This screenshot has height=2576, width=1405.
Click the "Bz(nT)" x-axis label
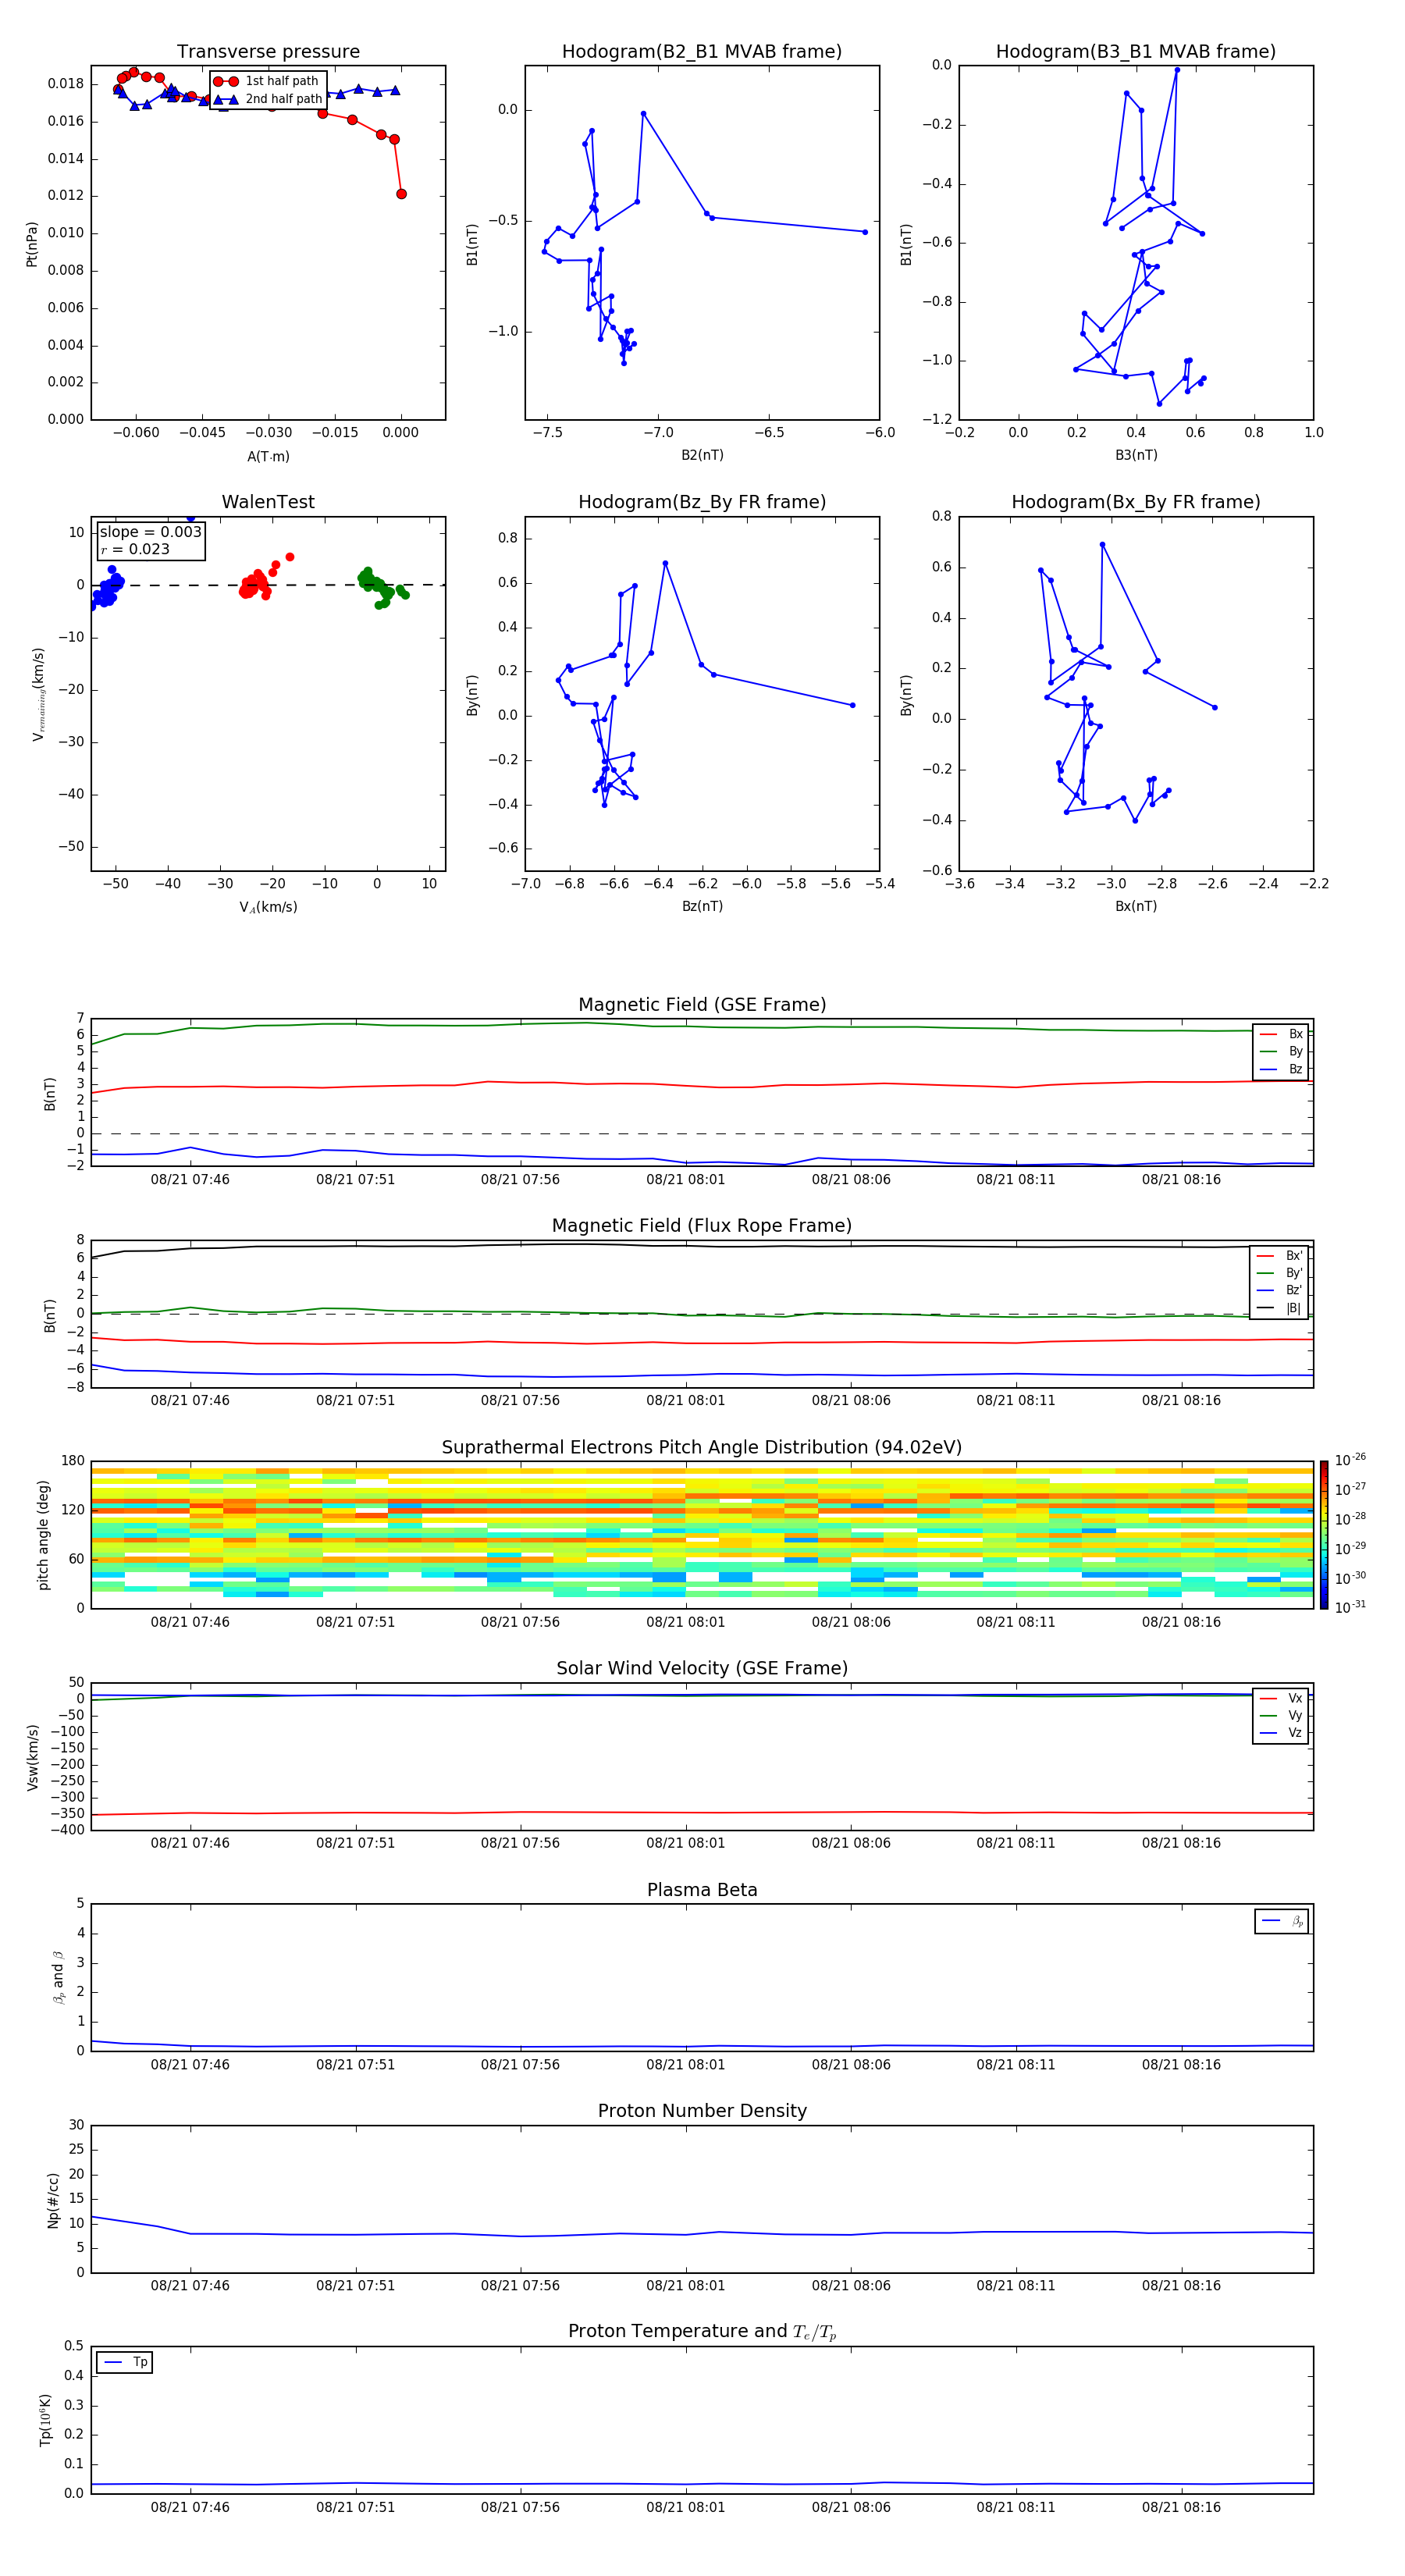(x=702, y=906)
